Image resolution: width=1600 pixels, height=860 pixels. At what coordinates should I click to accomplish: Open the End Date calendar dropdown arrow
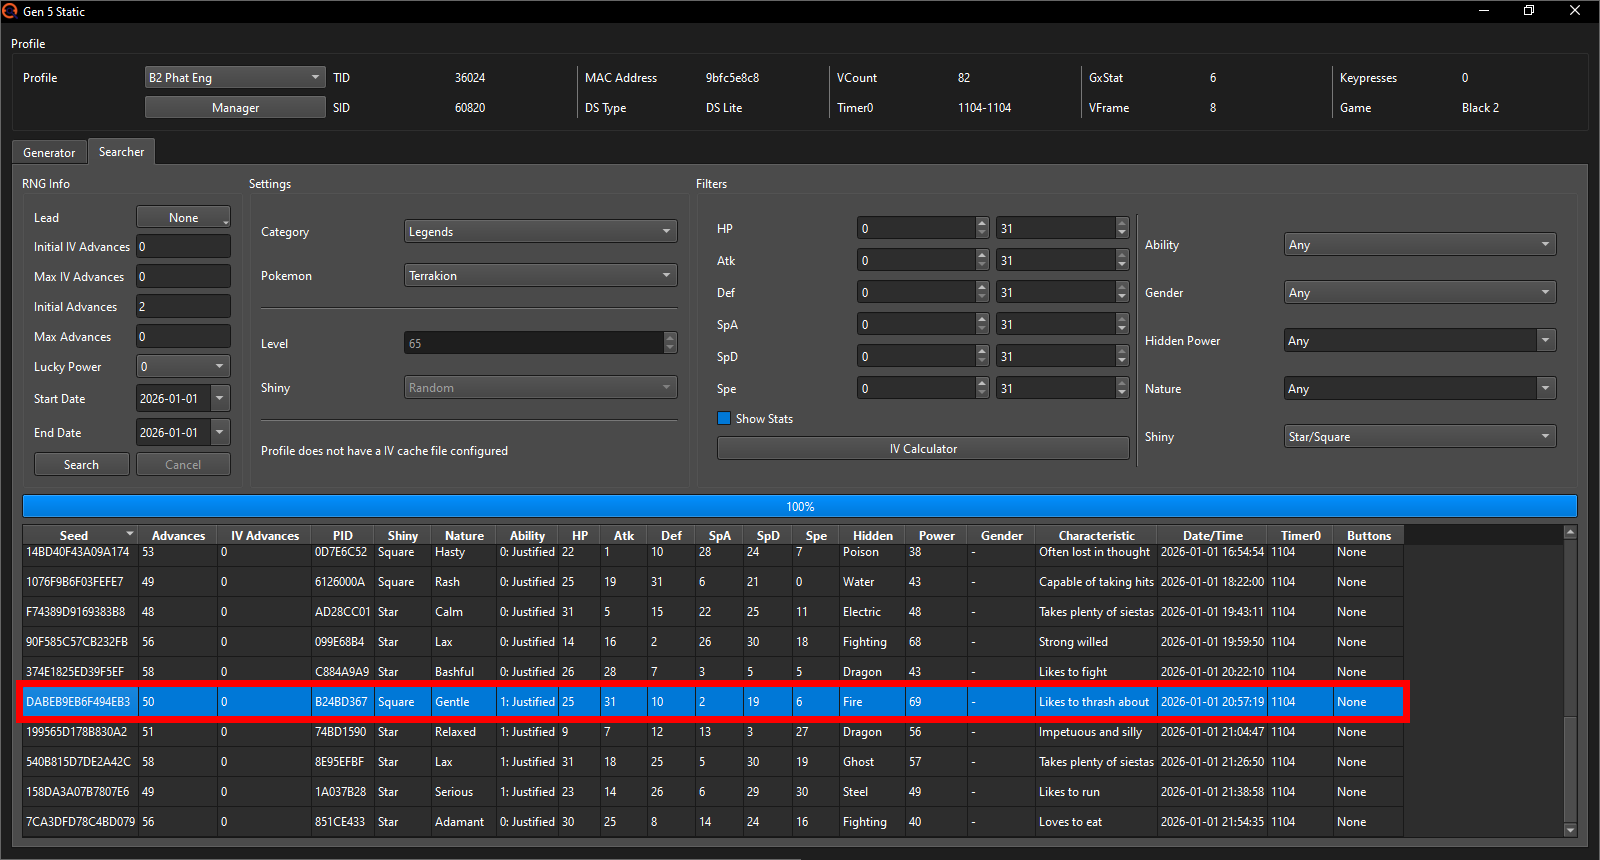(x=220, y=433)
